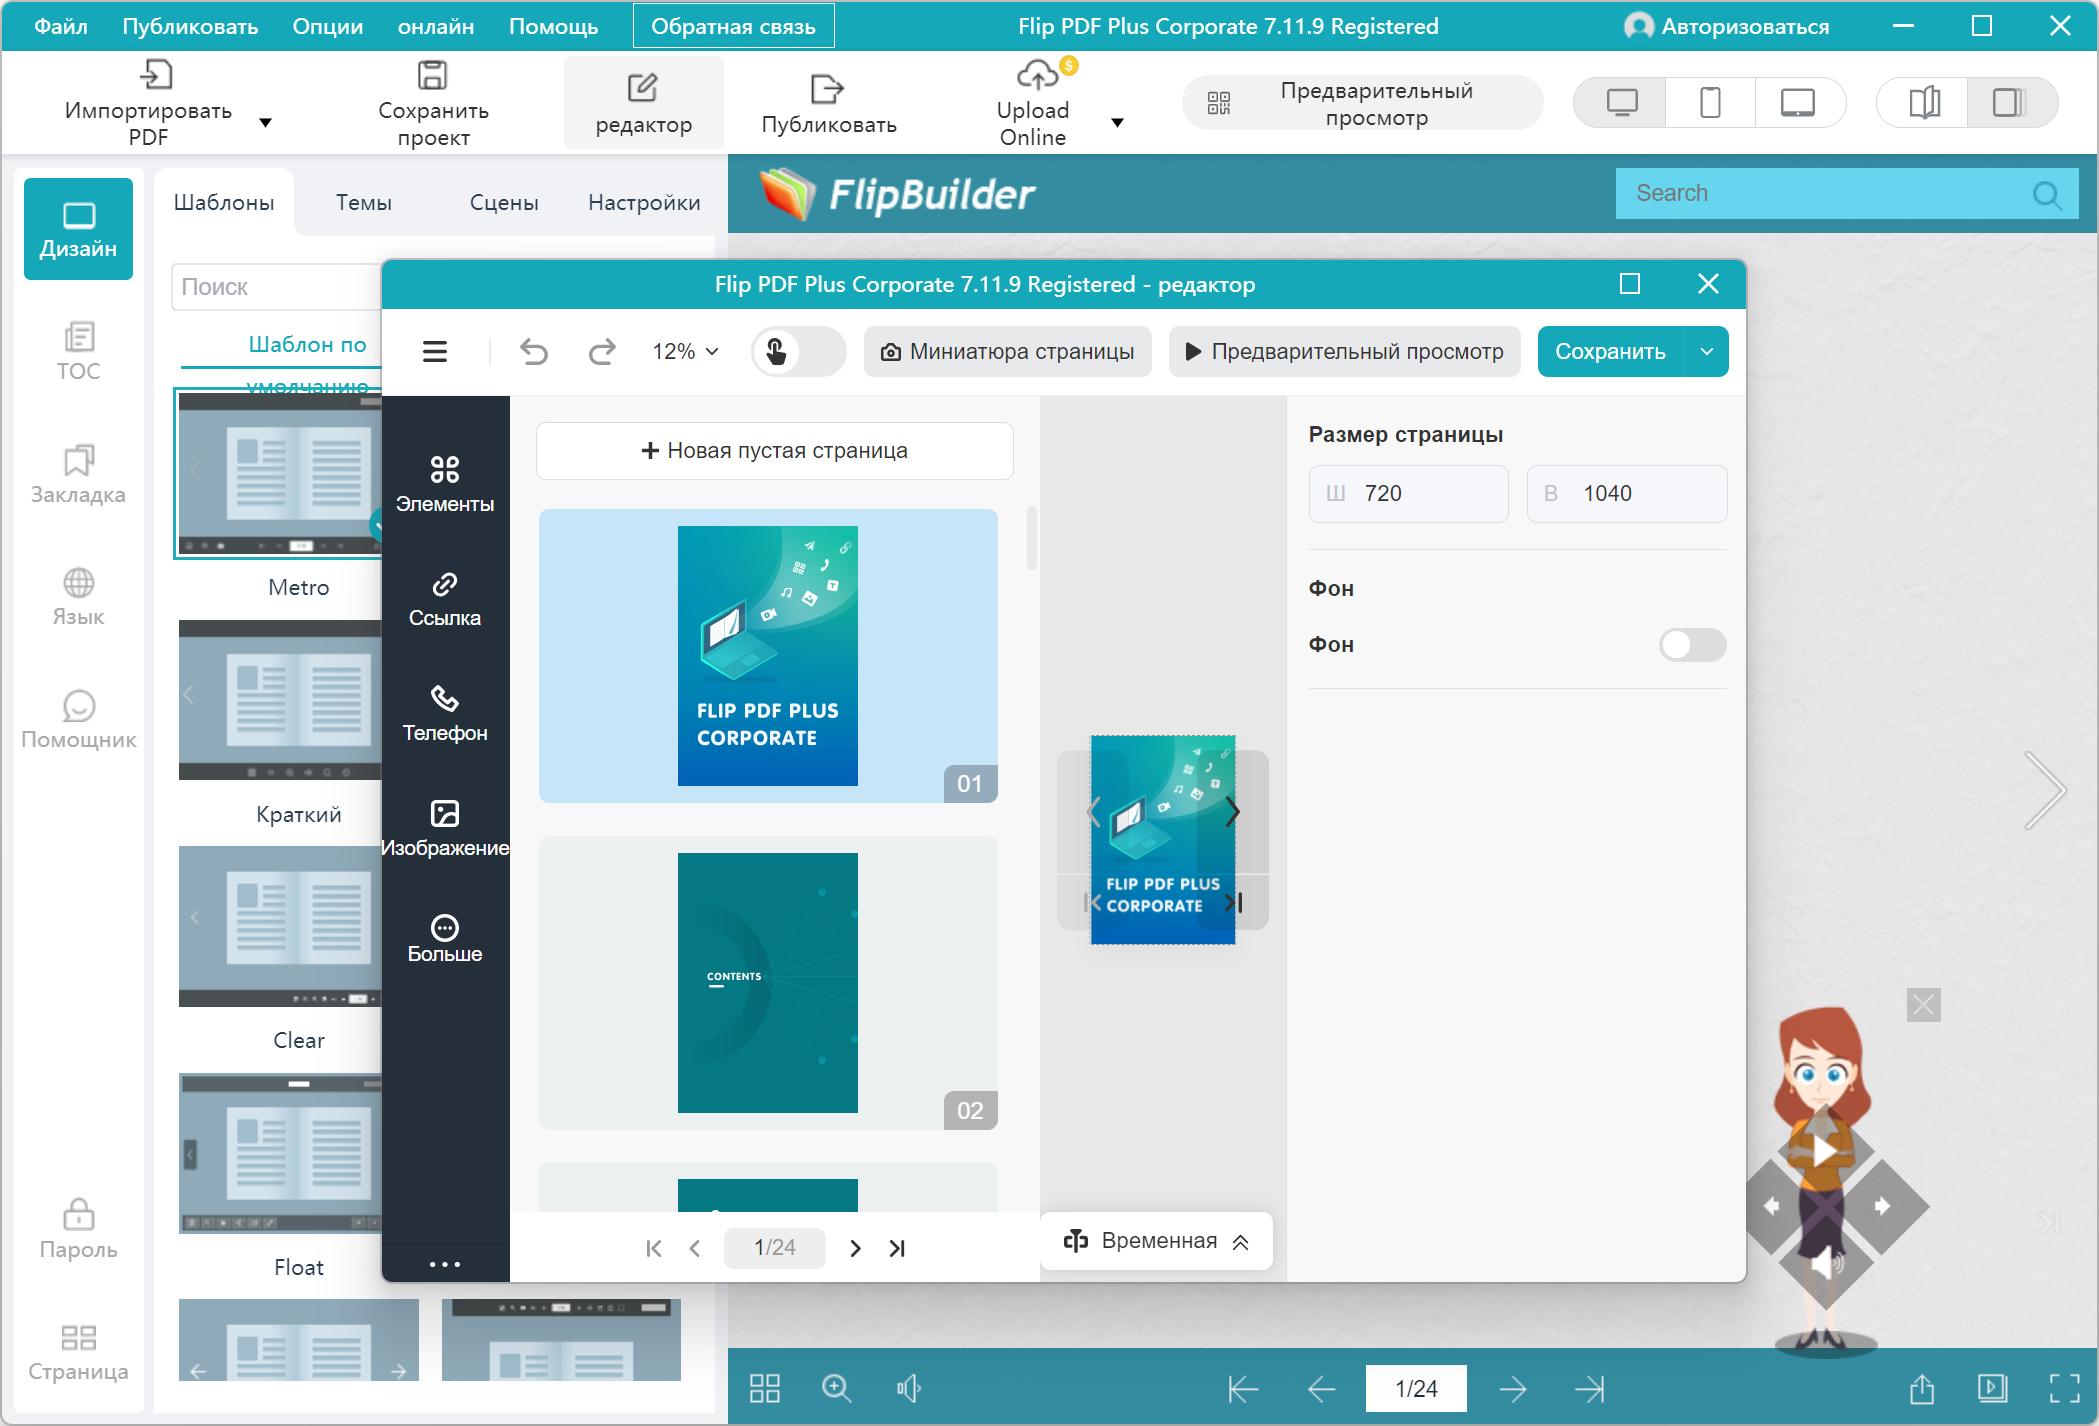2099x1426 pixels.
Task: Add a new blank page
Action: tap(775, 451)
